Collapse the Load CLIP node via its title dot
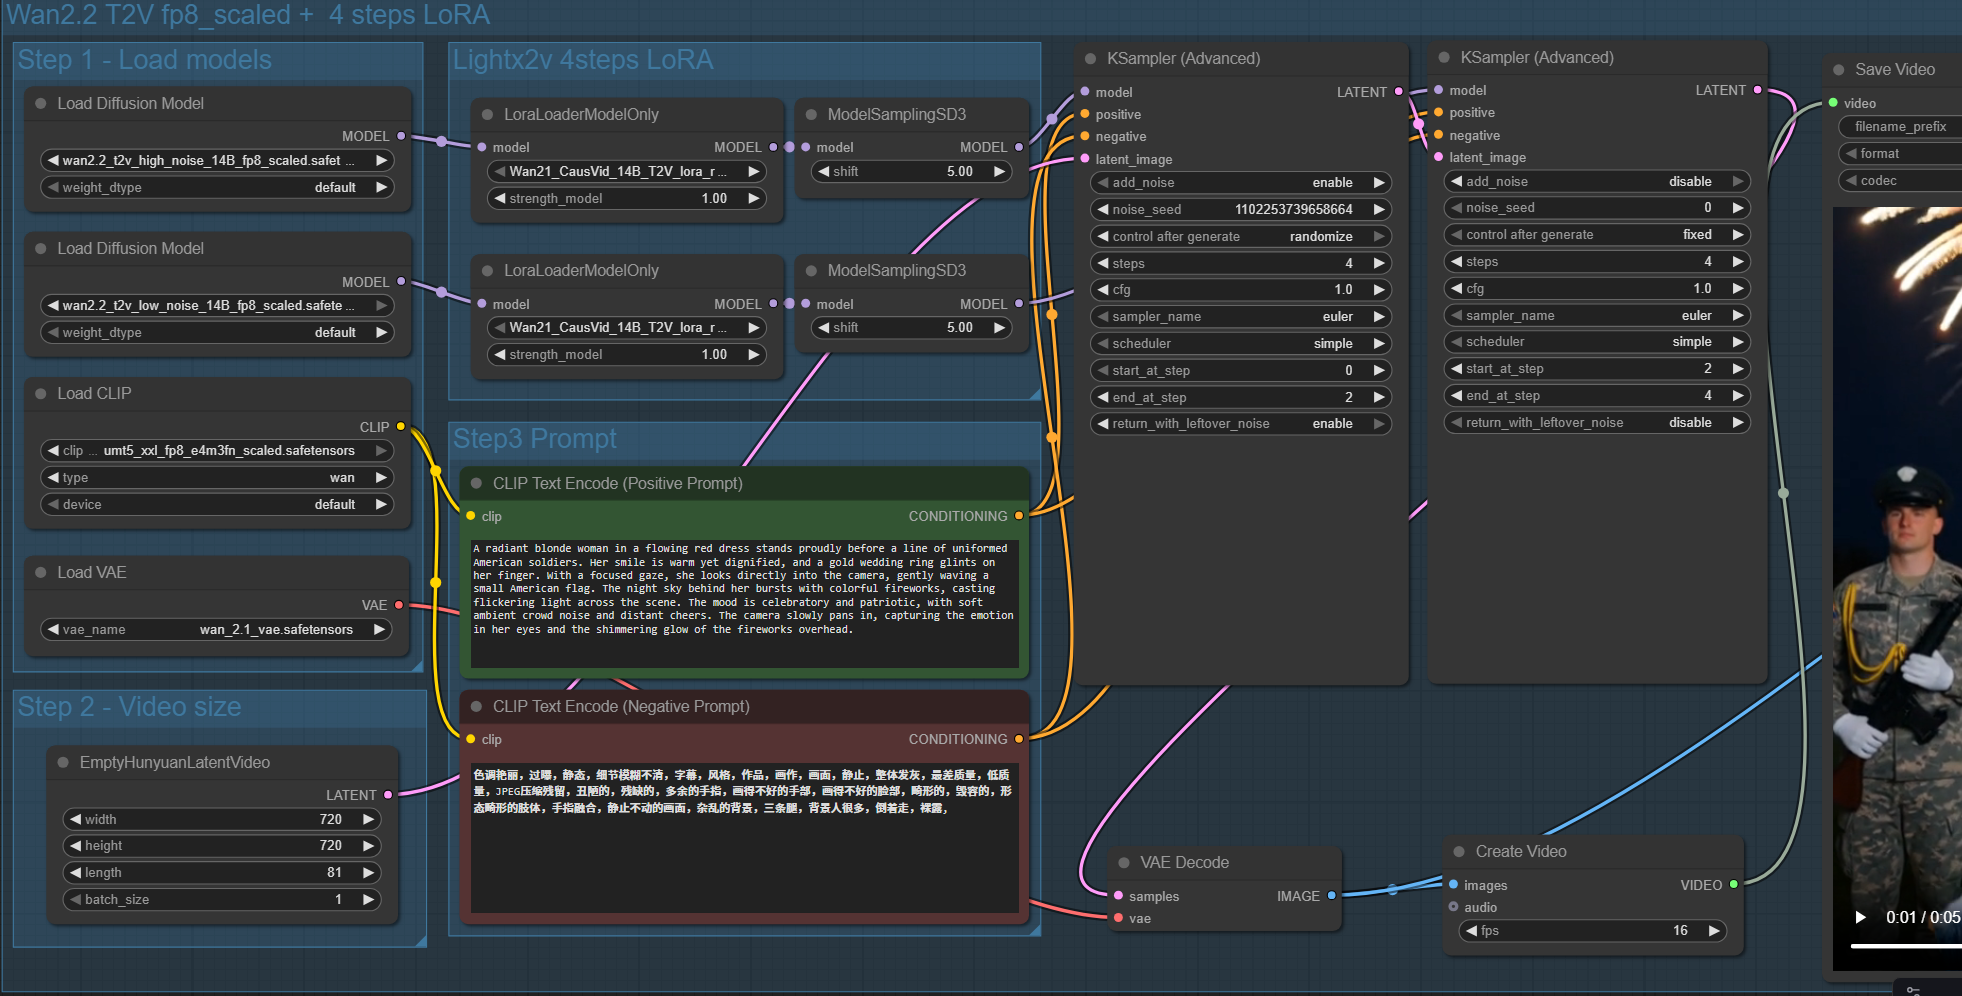Viewport: 1962px width, 996px height. (41, 394)
